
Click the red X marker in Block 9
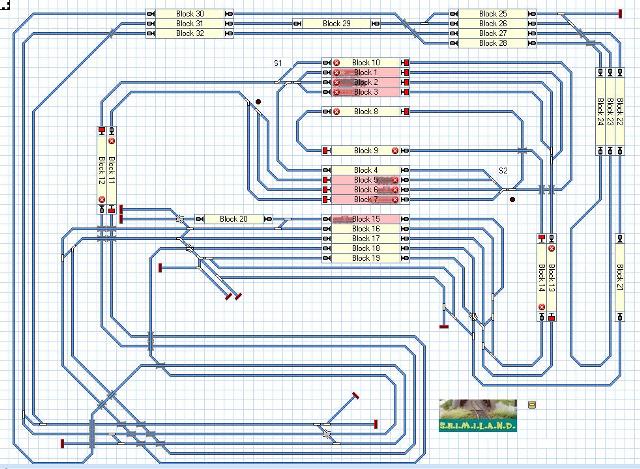pyautogui.click(x=395, y=151)
